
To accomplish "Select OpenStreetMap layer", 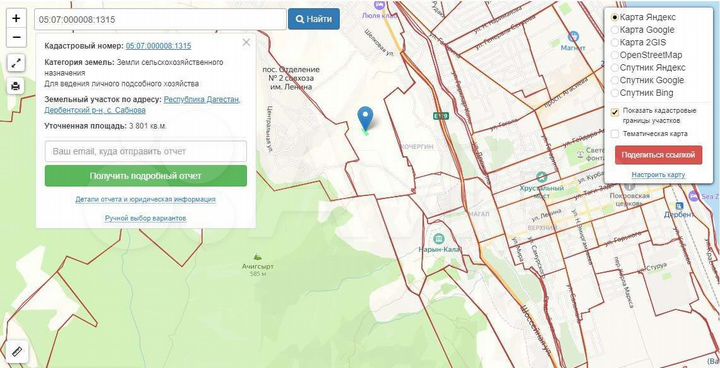I will tap(614, 55).
